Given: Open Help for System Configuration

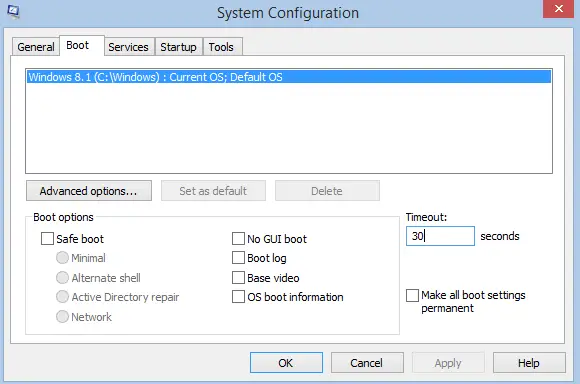Looking at the screenshot, I should [529, 363].
